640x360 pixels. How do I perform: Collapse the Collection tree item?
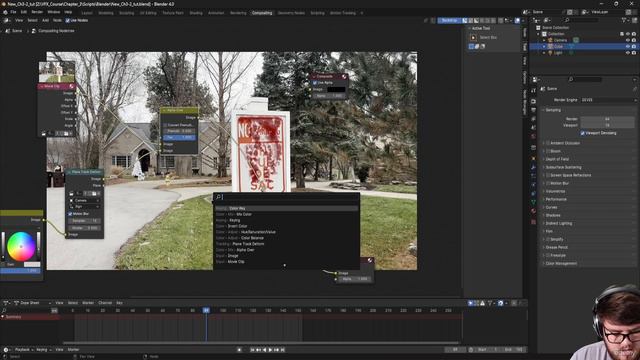(x=539, y=34)
